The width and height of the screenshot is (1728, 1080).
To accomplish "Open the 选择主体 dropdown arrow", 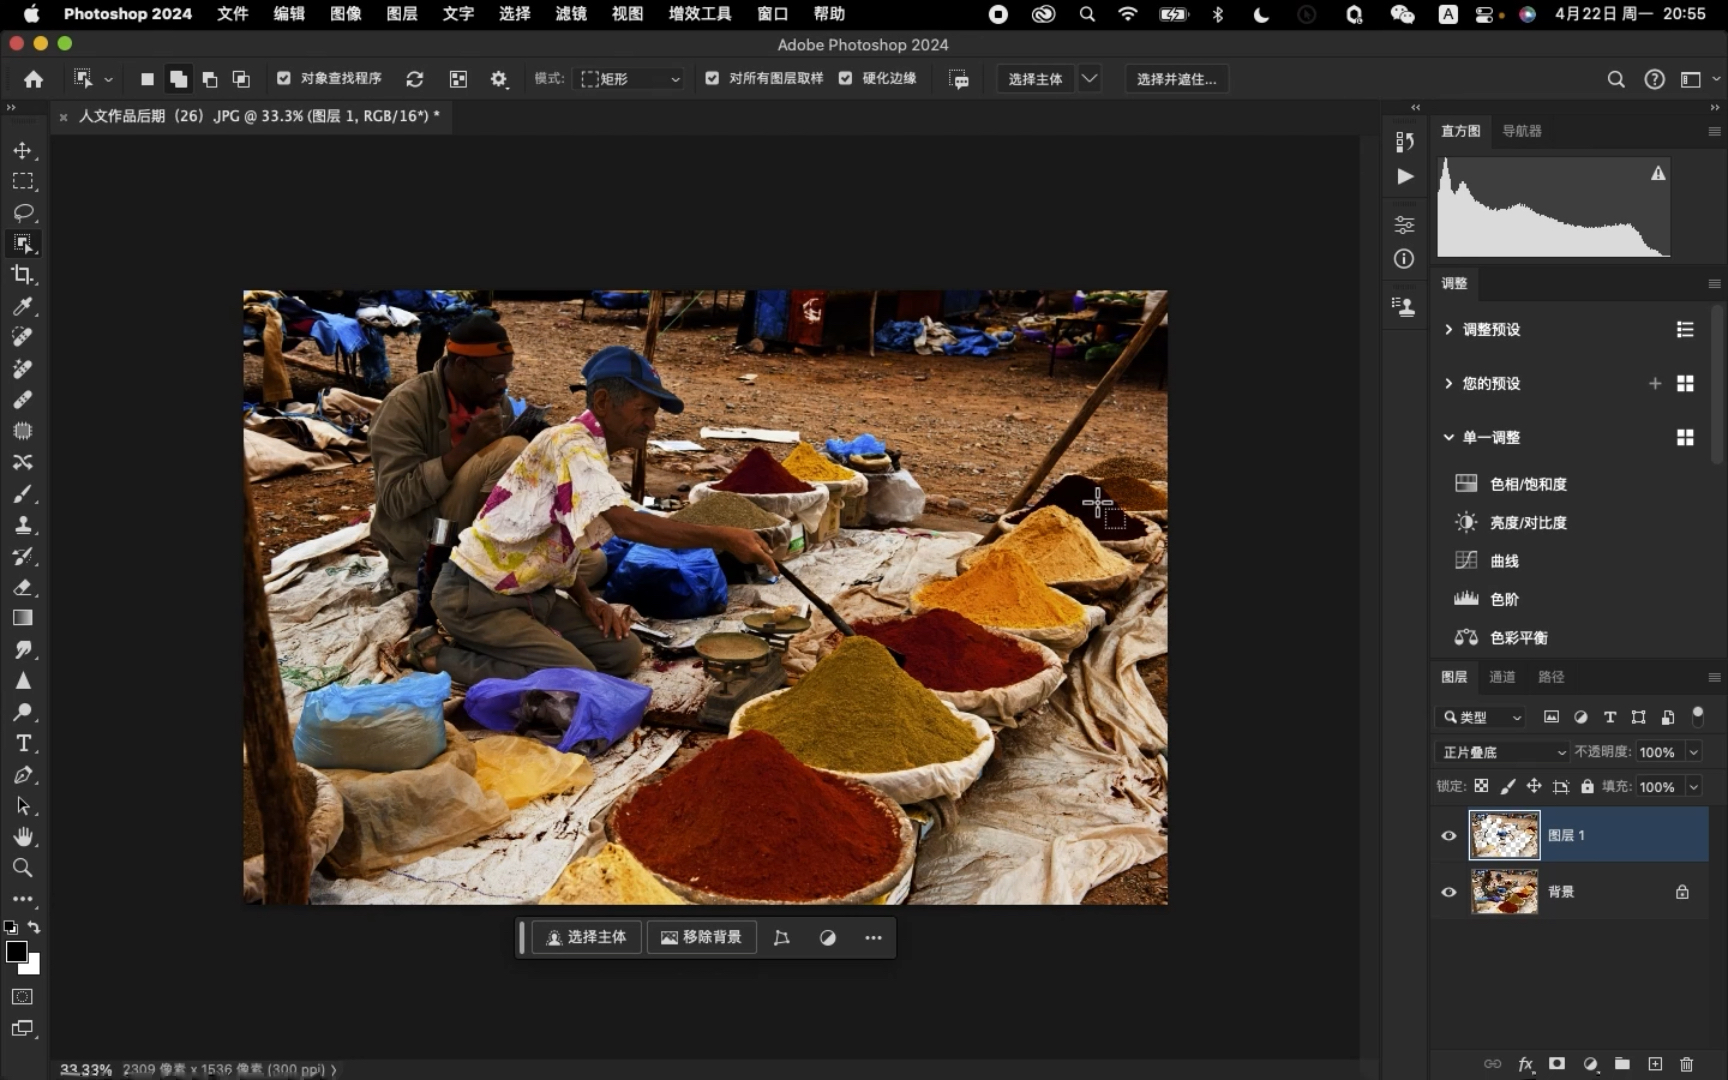I will [1090, 79].
